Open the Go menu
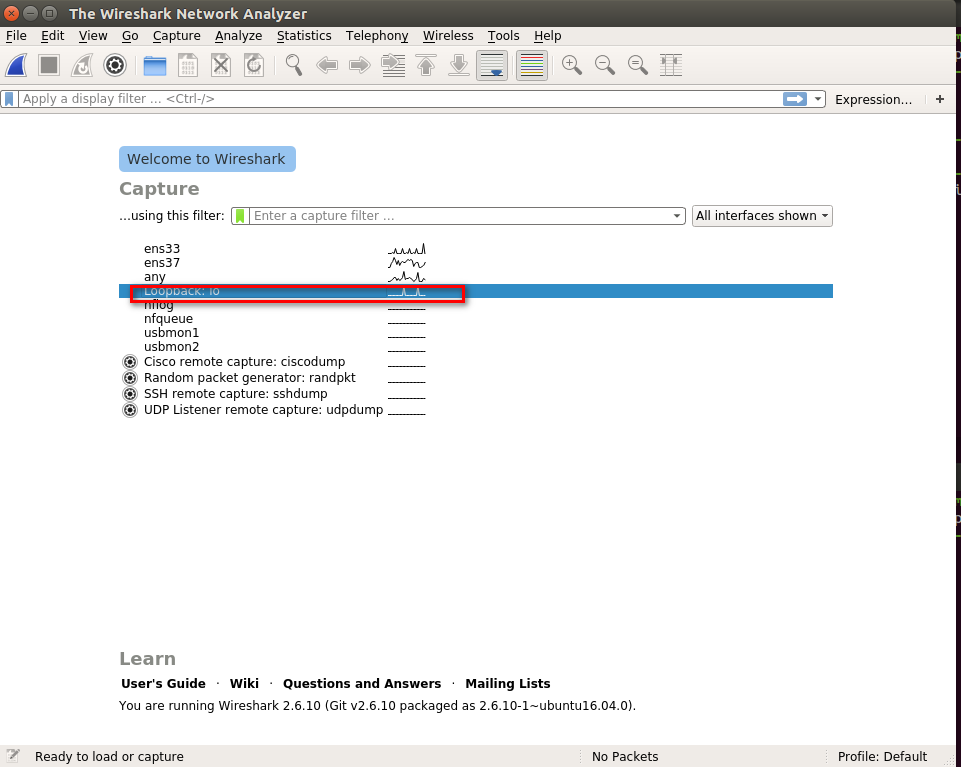 (130, 36)
